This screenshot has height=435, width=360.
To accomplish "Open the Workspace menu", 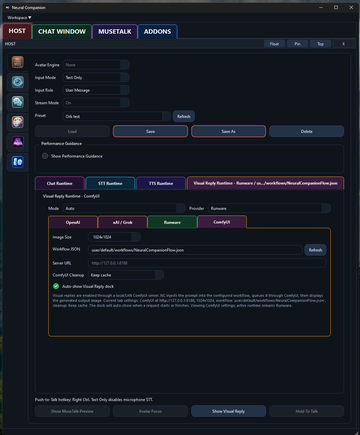I will 19,17.
